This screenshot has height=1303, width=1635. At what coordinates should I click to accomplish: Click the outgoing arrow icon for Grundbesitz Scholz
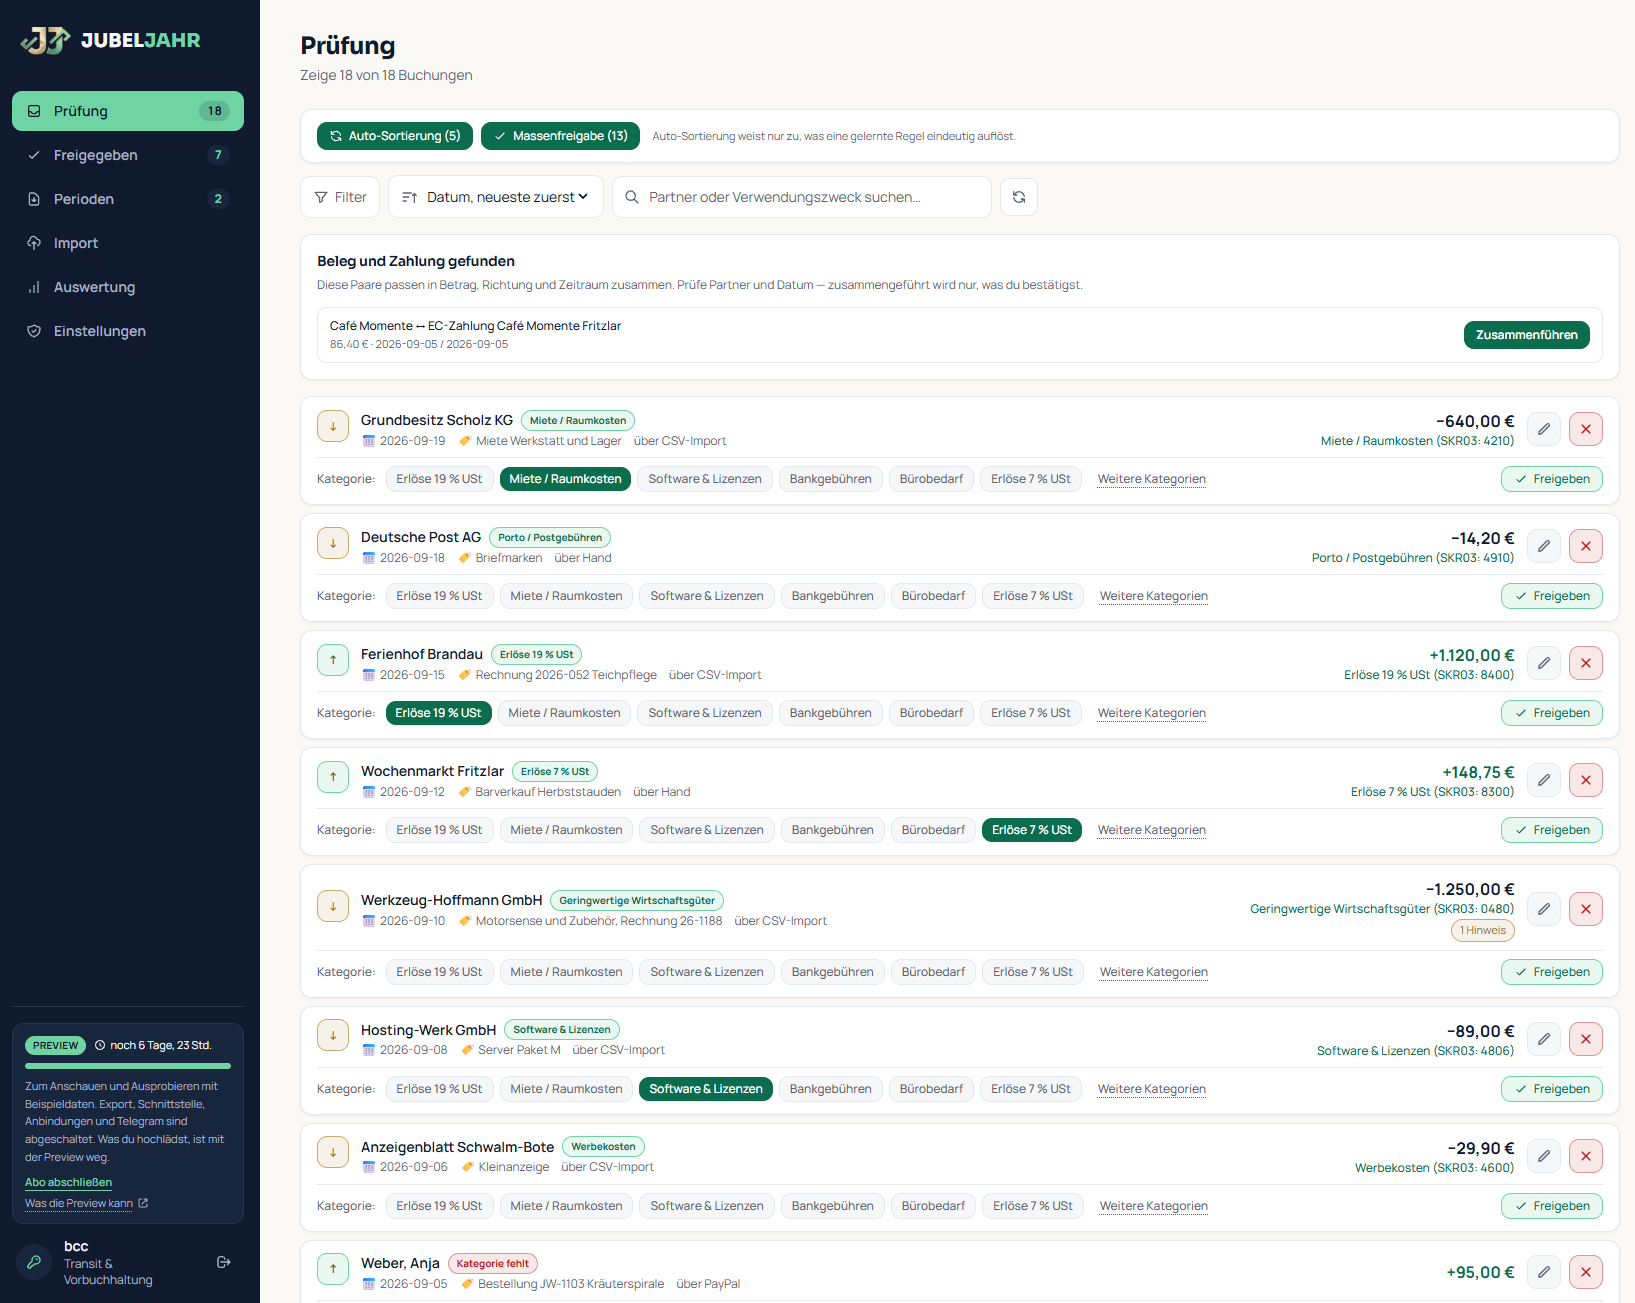point(333,426)
